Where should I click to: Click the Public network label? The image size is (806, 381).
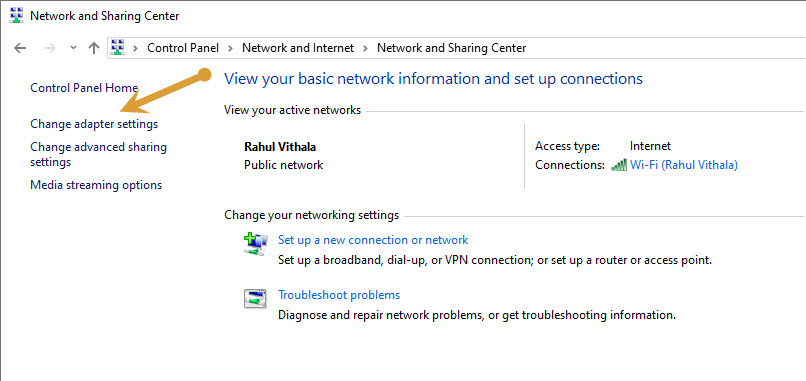click(284, 165)
